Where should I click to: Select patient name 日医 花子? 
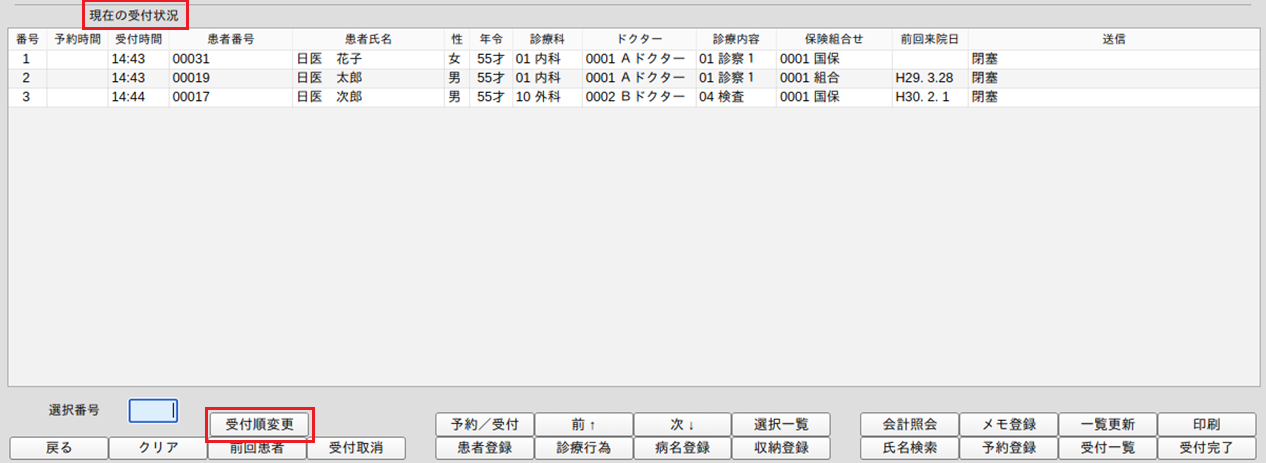[x=329, y=59]
